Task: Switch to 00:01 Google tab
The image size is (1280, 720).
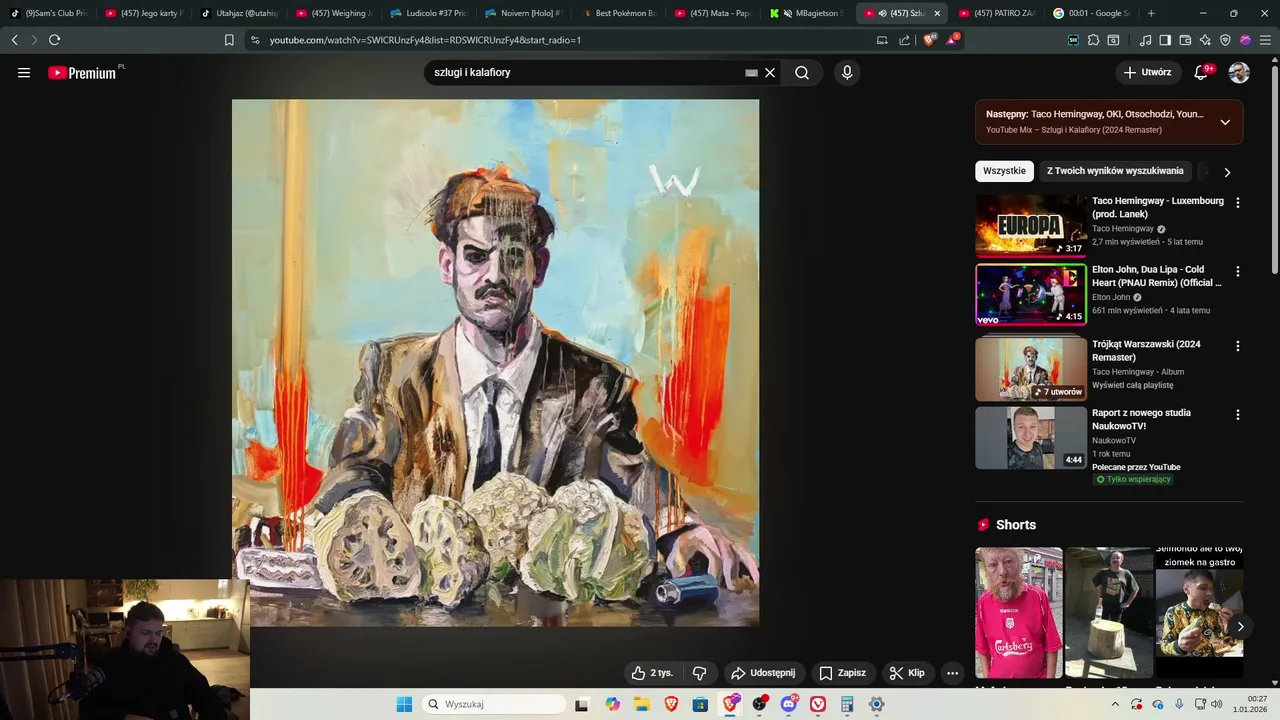Action: click(x=1092, y=13)
